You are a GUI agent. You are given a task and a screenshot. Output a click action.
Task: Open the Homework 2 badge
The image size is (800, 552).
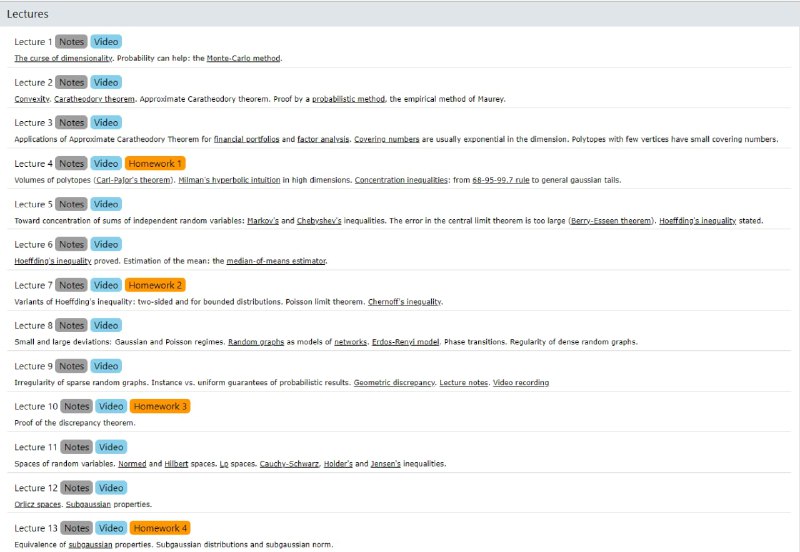point(155,285)
